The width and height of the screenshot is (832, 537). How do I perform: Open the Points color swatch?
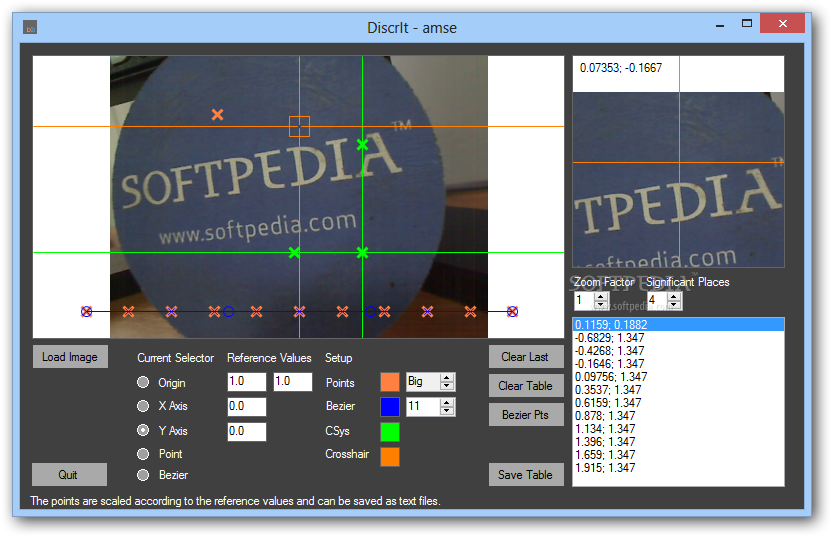[x=390, y=382]
